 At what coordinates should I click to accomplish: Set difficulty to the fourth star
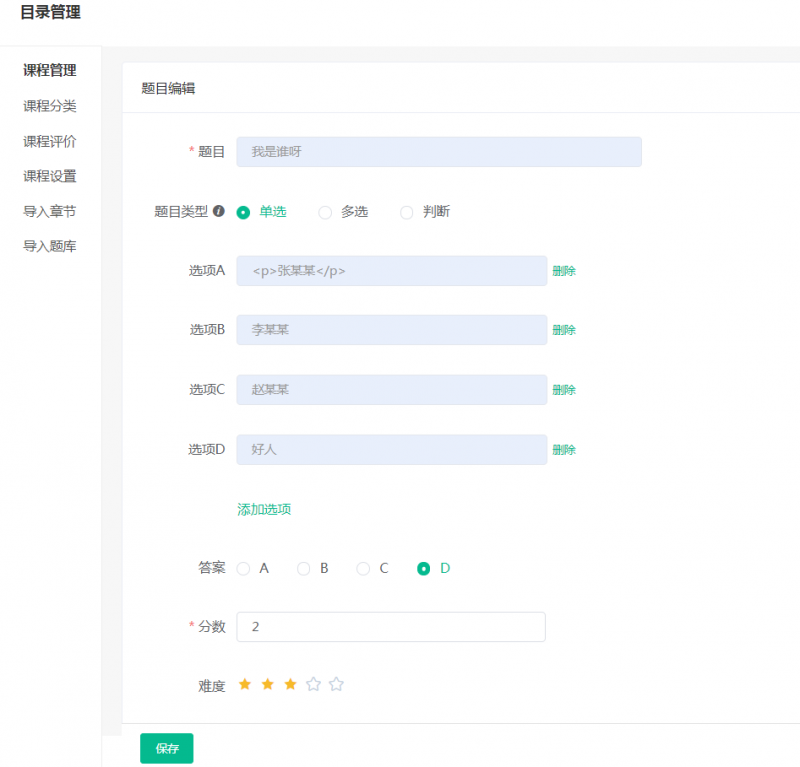(x=314, y=684)
